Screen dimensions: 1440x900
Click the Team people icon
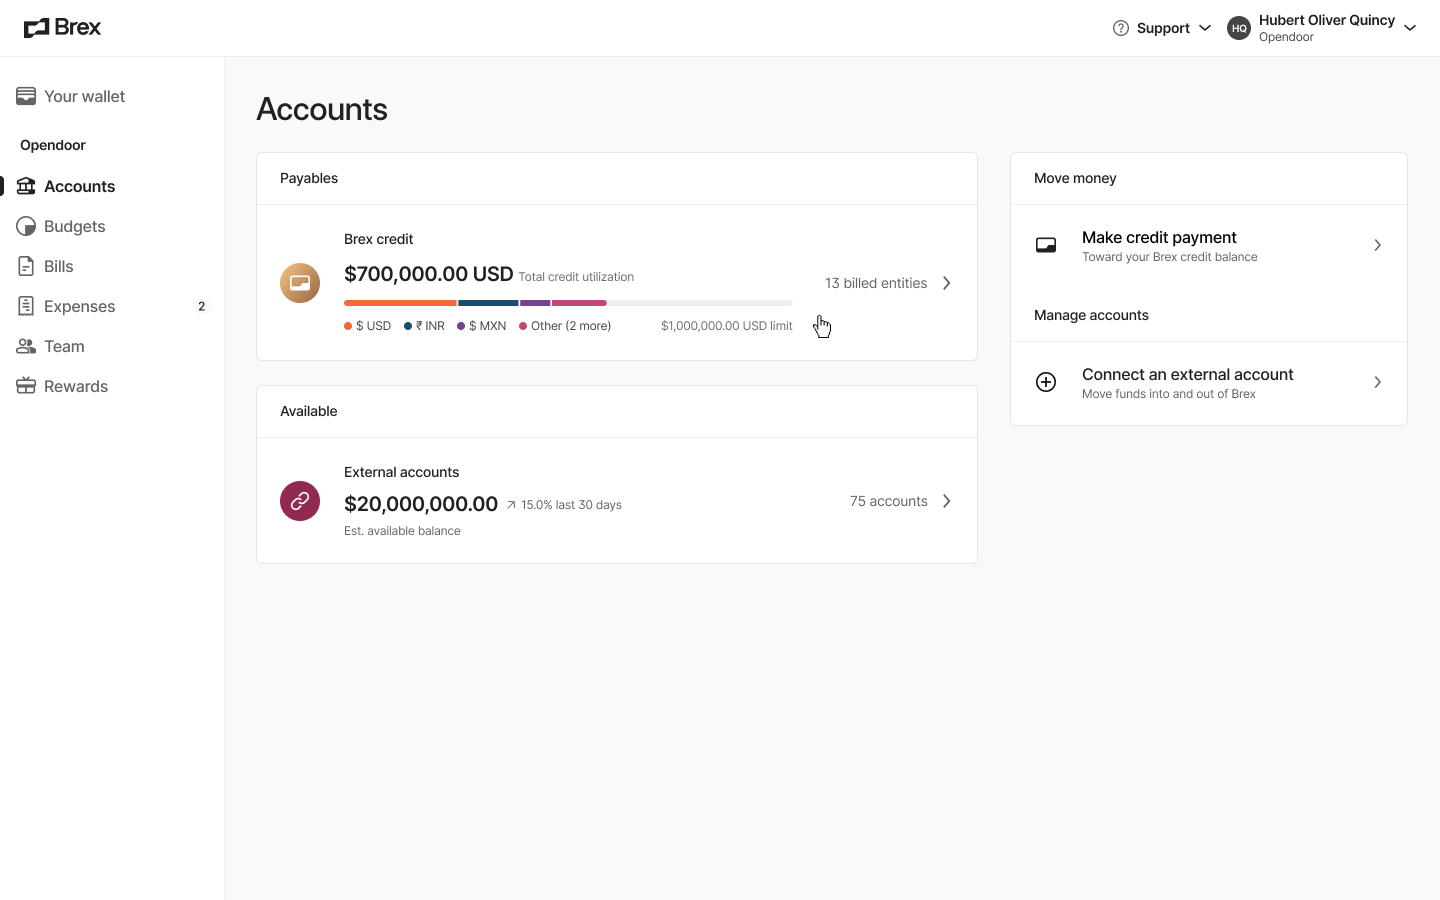[x=26, y=346]
